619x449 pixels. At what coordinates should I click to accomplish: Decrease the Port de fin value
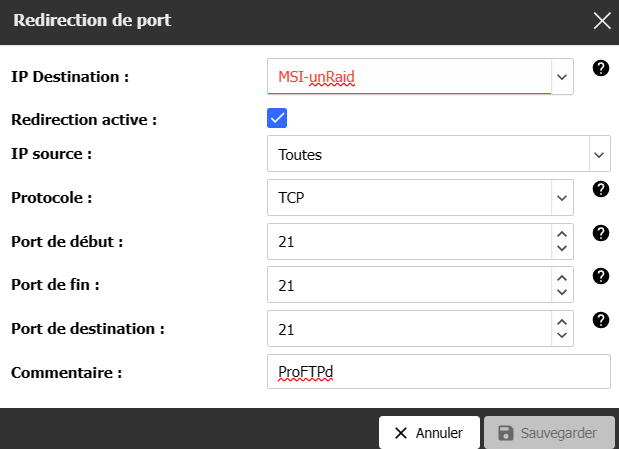click(562, 292)
